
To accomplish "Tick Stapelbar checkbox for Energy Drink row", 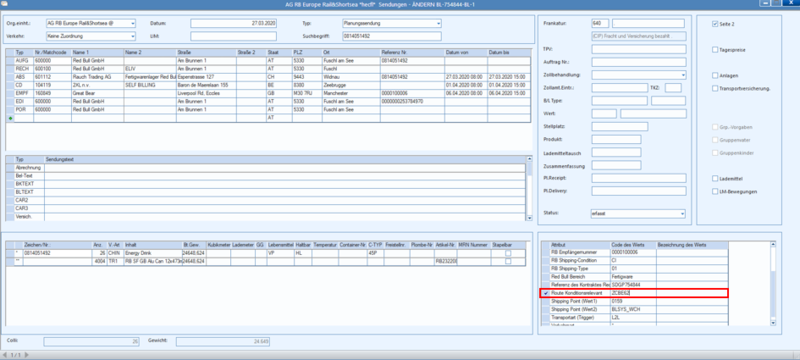I will tap(508, 253).
